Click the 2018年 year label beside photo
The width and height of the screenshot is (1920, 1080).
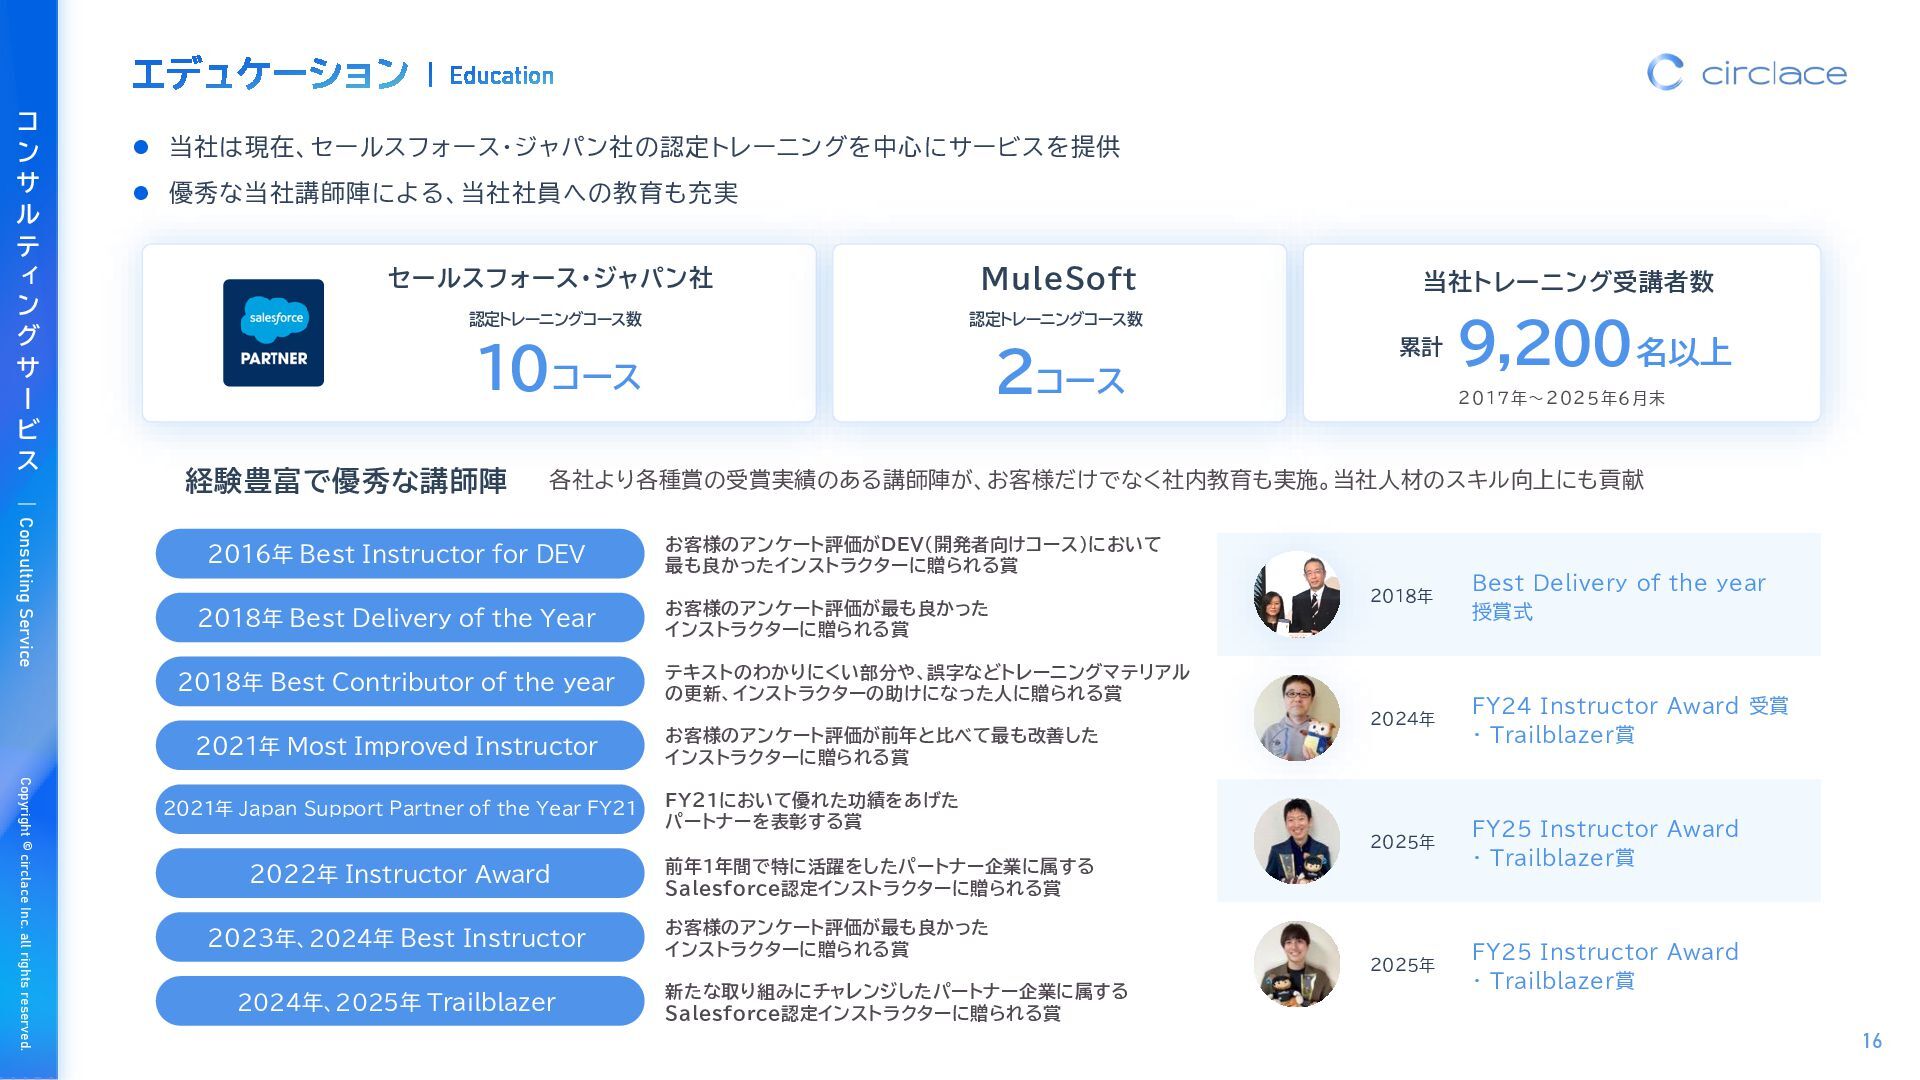pos(1401,596)
